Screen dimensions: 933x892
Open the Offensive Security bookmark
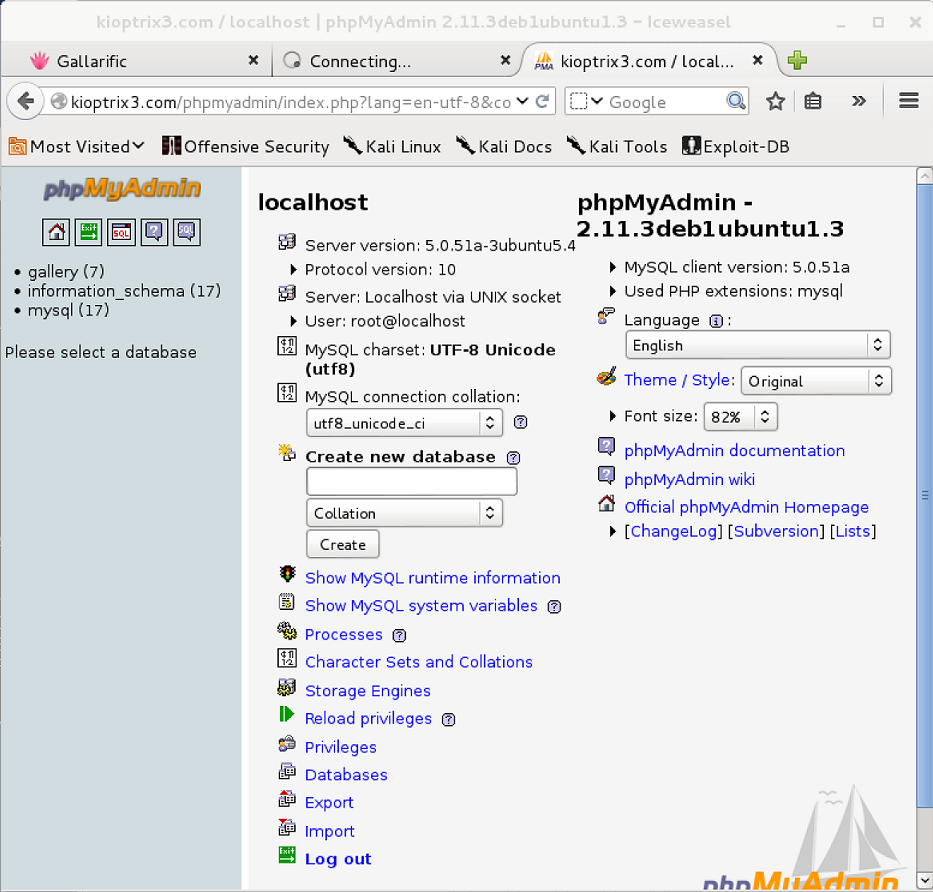(246, 146)
